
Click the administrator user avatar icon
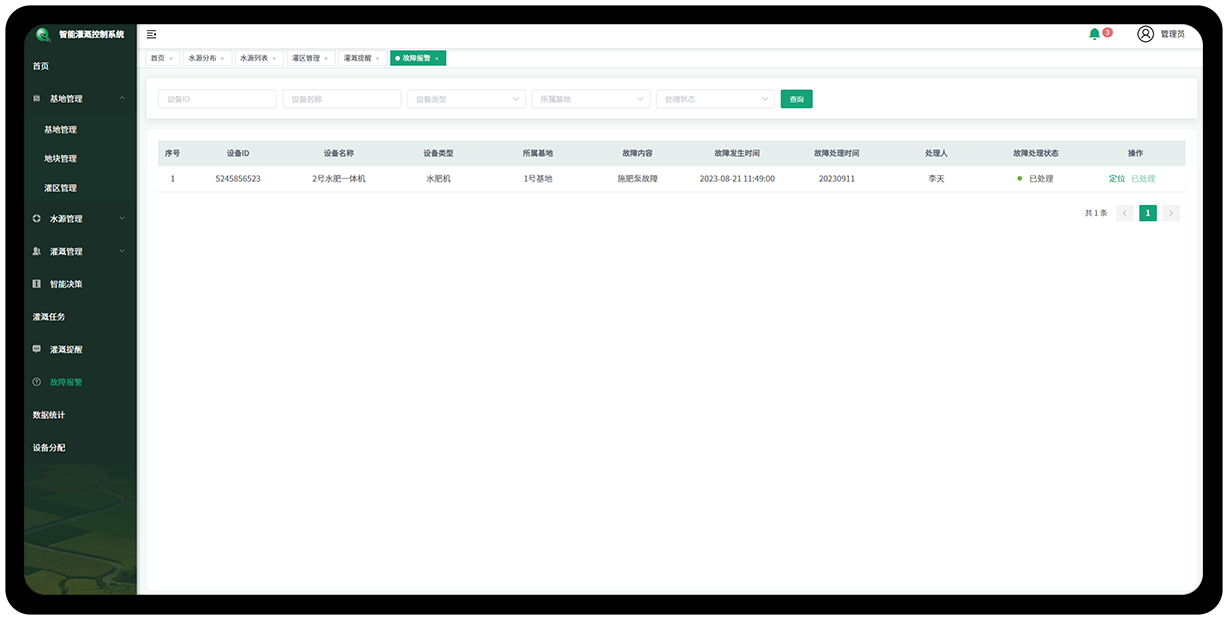(1146, 34)
